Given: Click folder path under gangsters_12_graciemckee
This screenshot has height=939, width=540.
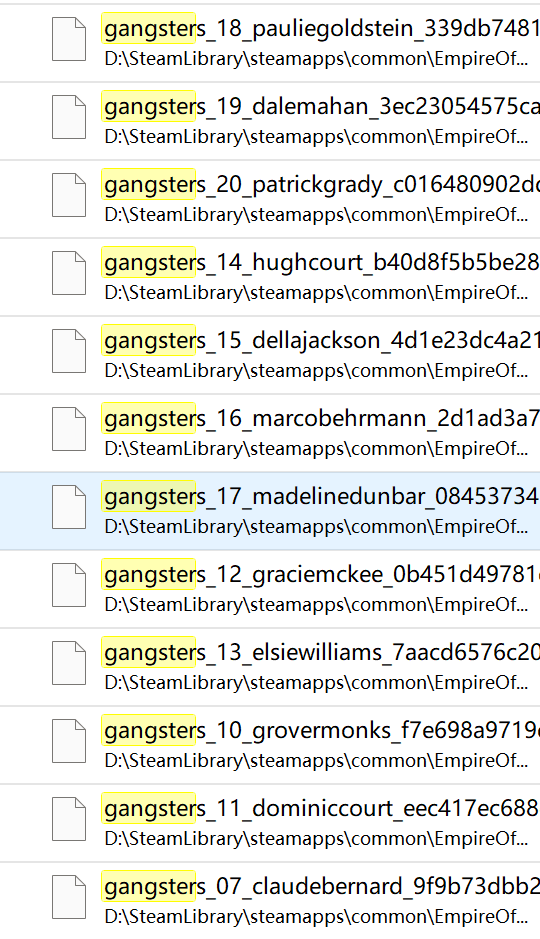Looking at the screenshot, I should (x=316, y=605).
